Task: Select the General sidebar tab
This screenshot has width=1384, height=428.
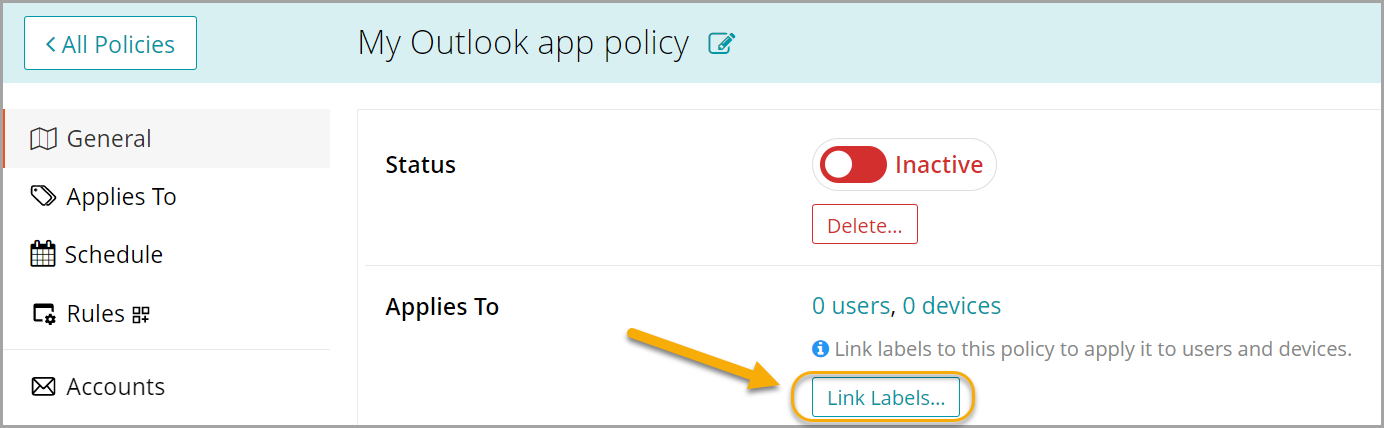Action: [109, 139]
